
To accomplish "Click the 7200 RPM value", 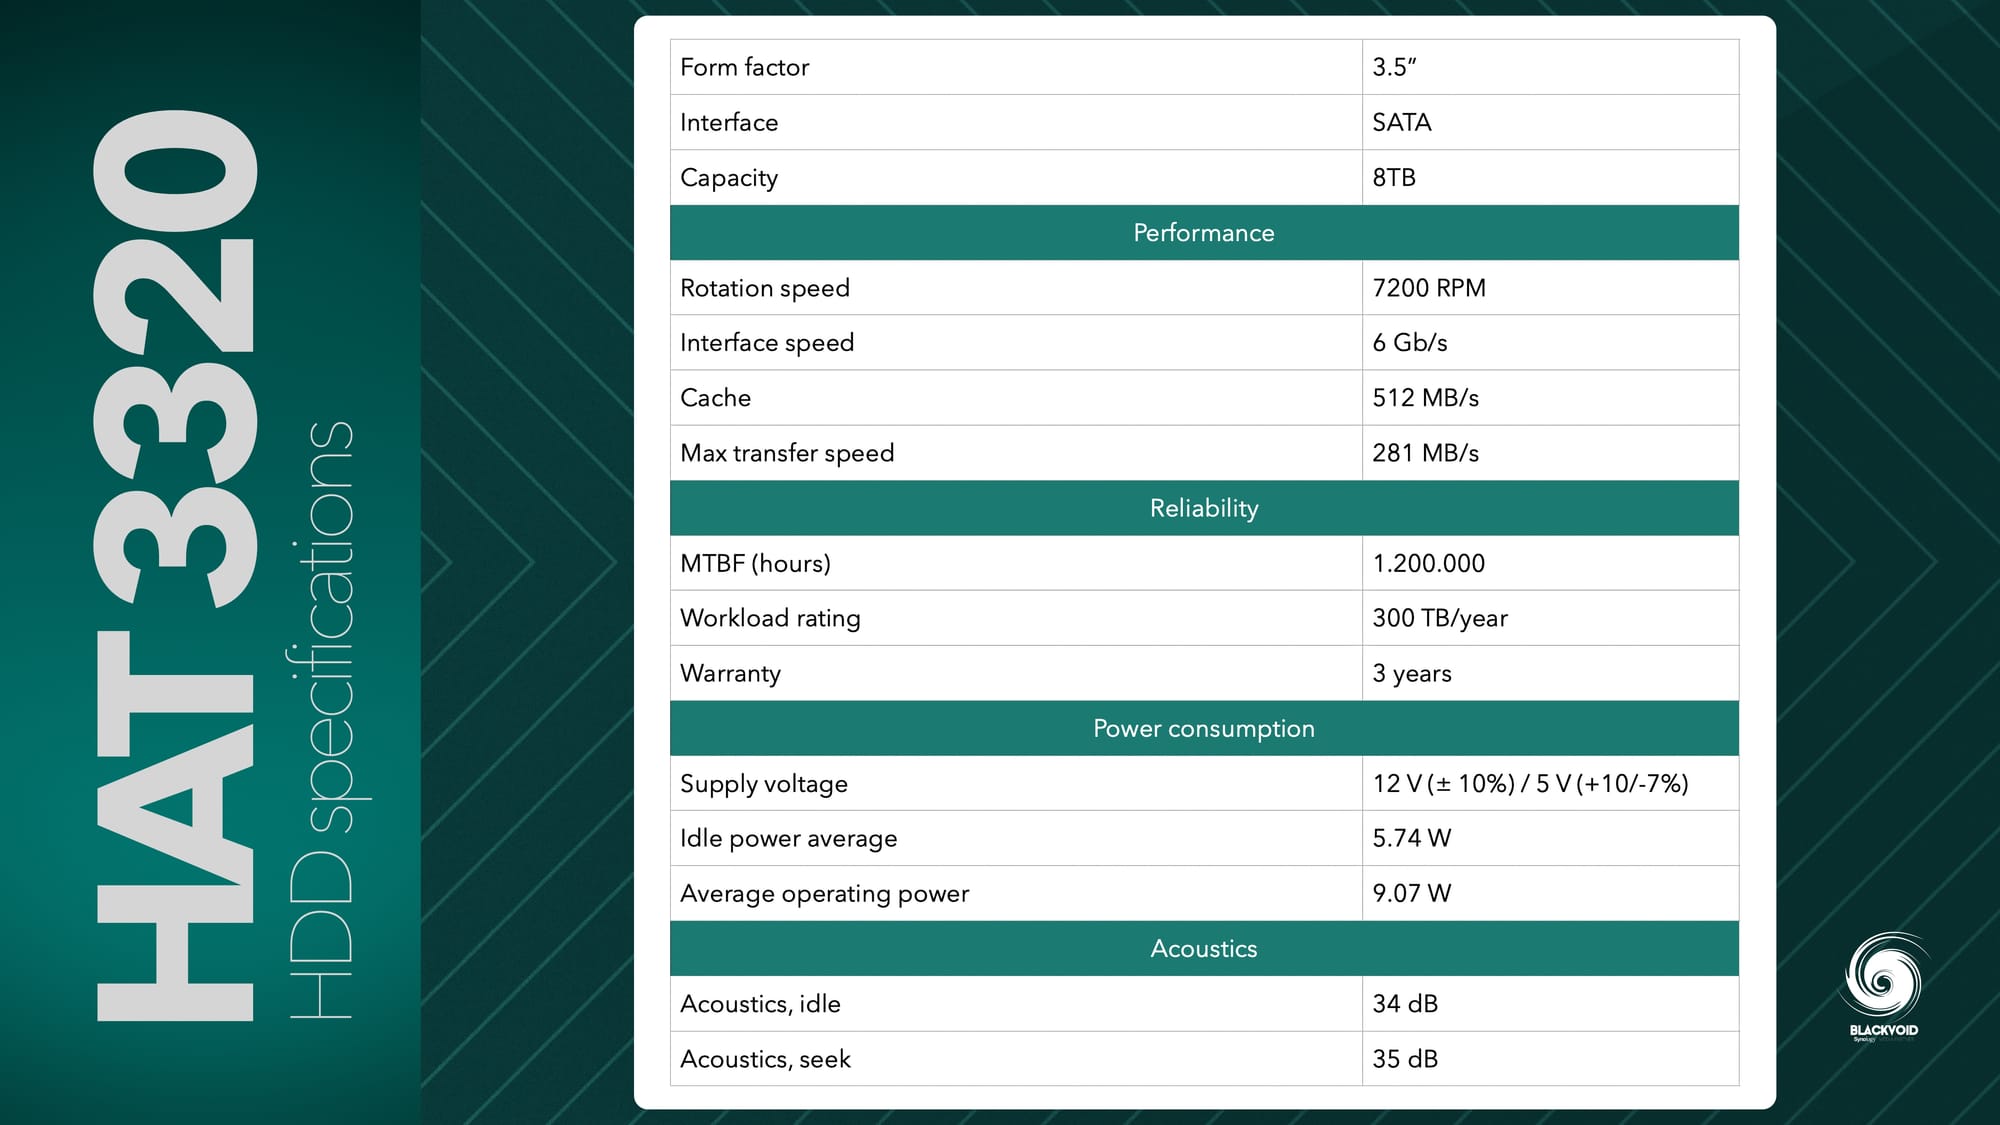I will (x=1429, y=288).
